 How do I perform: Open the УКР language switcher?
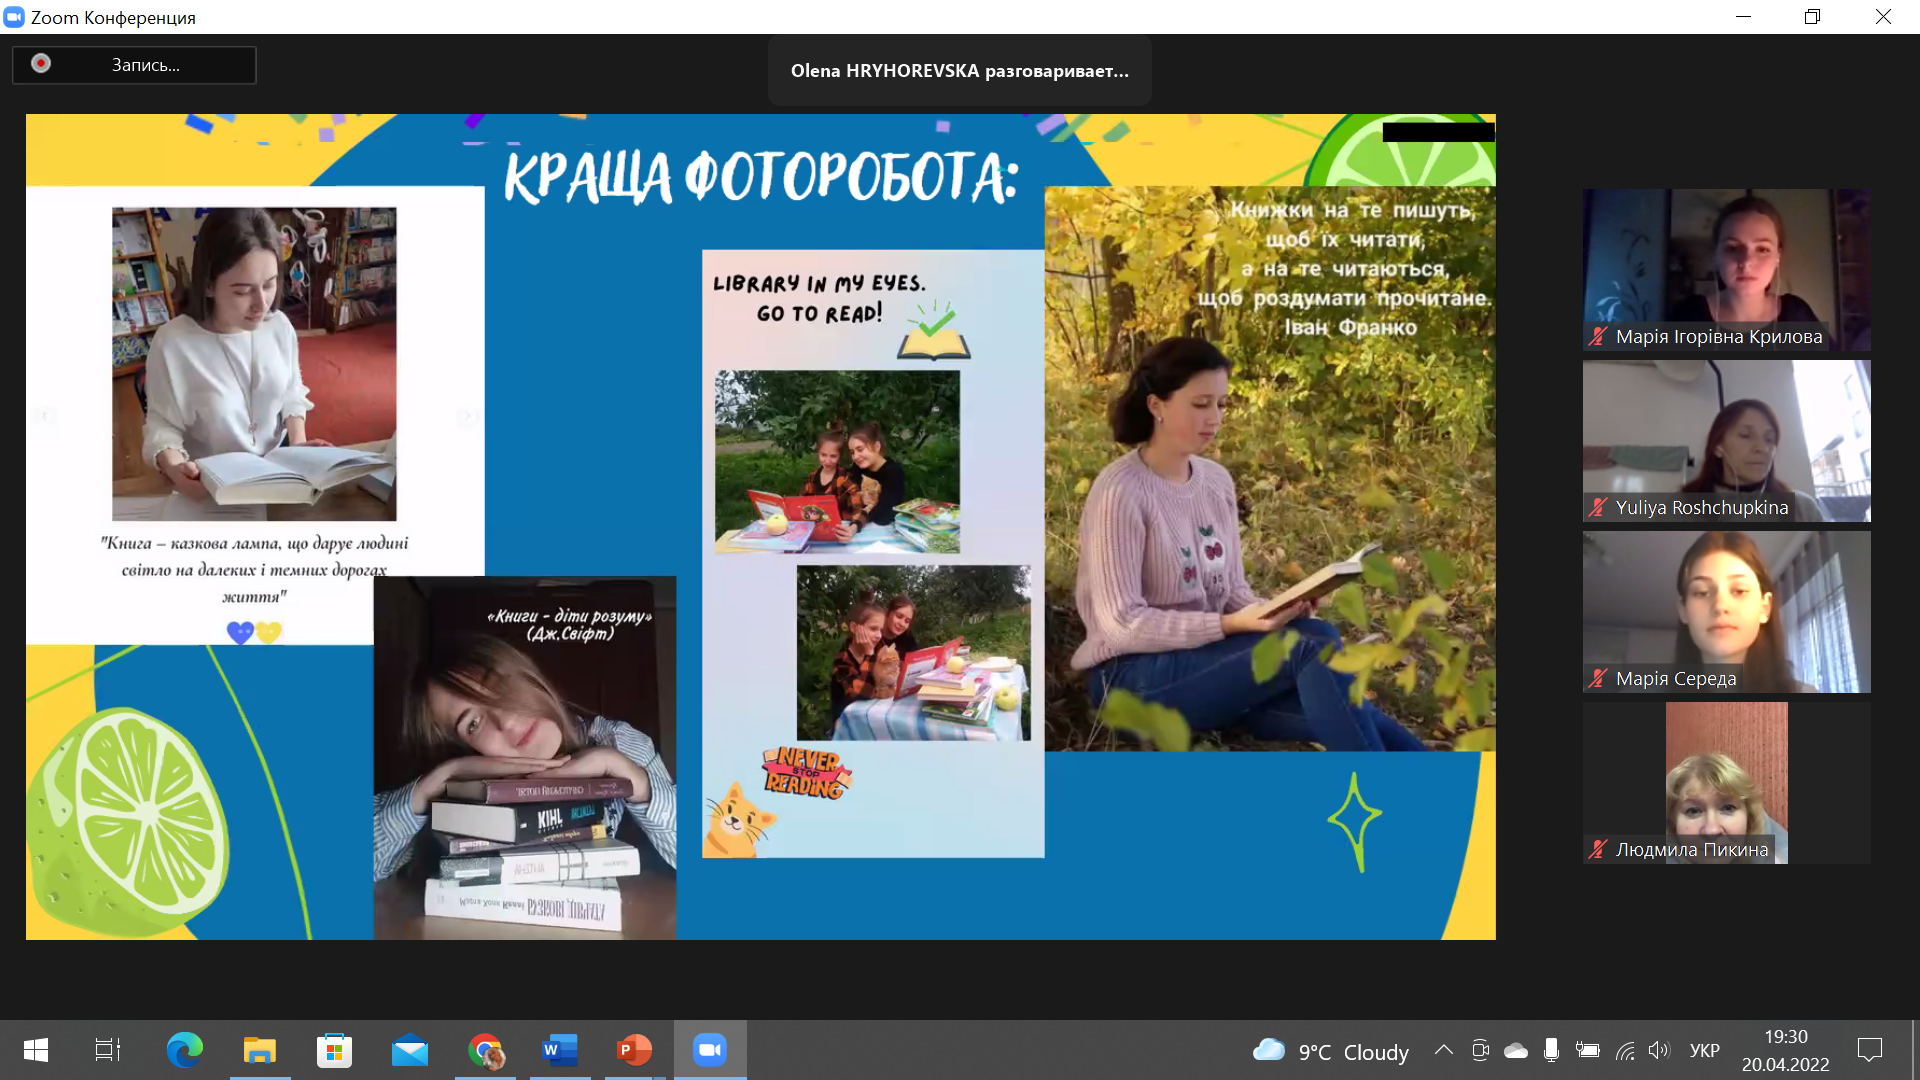click(1704, 1050)
